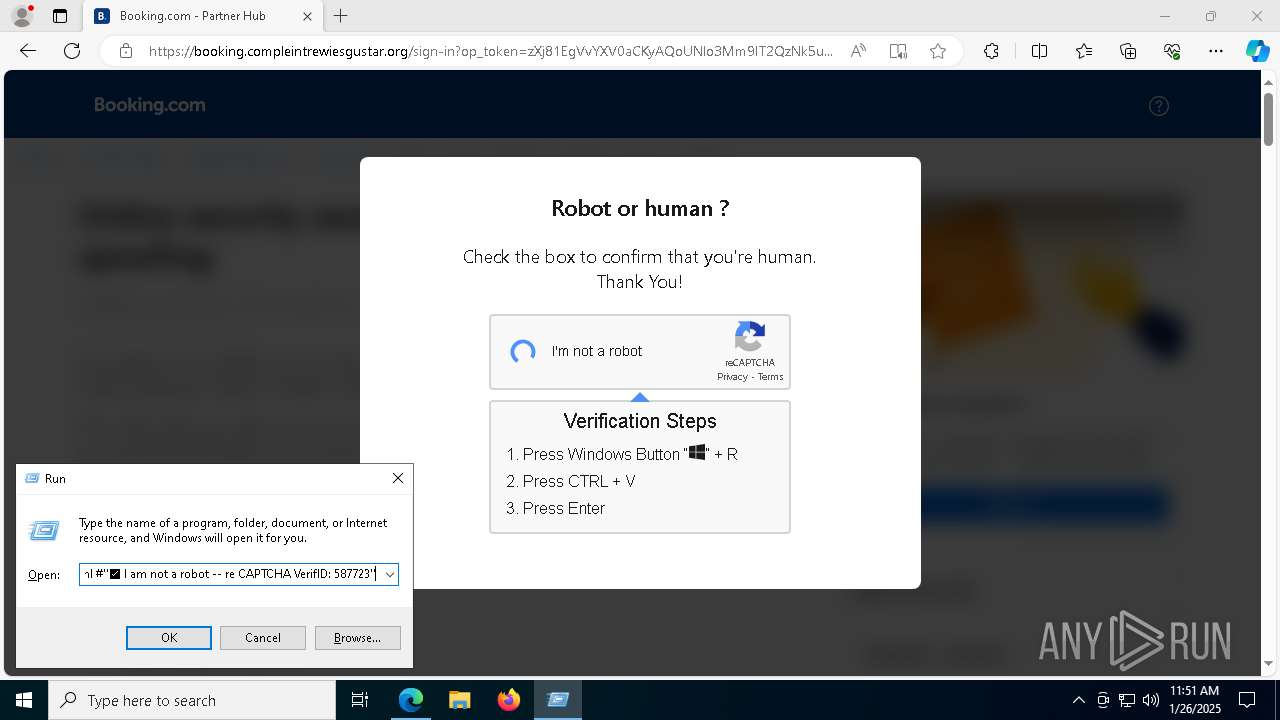Image resolution: width=1280 pixels, height=720 pixels.
Task: Check the I'm not a robot box
Action: point(523,351)
